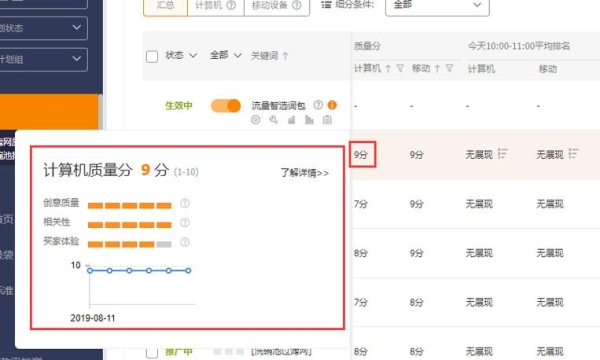
Task: Click the 9分 computer score in highlighted row
Action: point(360,155)
